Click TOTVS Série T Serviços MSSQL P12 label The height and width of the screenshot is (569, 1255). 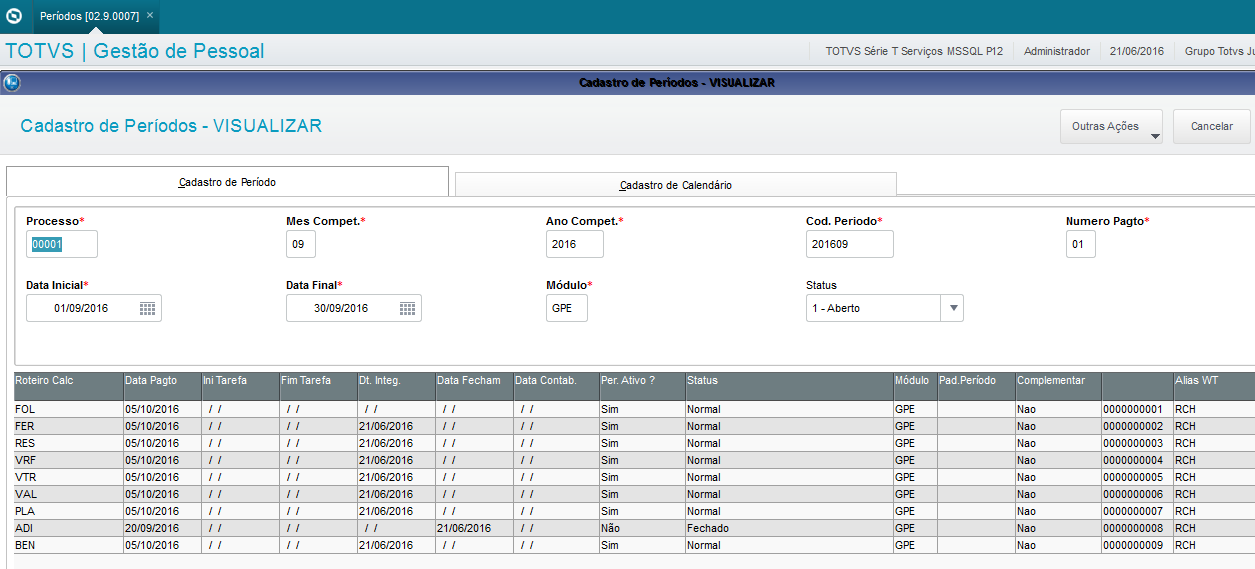click(x=914, y=51)
